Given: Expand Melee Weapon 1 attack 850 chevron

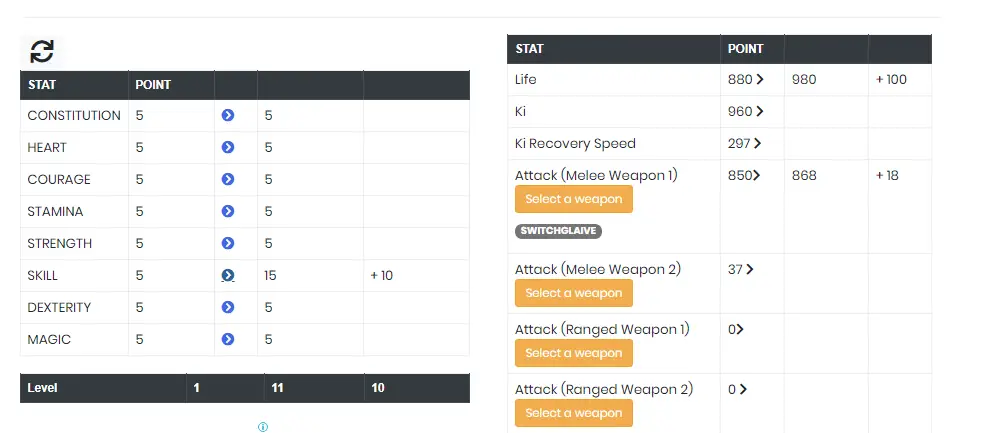Looking at the screenshot, I should click(756, 175).
